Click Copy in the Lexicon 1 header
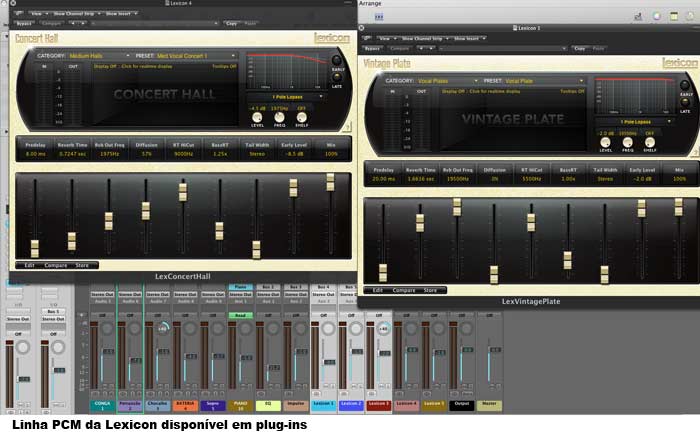This screenshot has width=700, height=435. click(x=579, y=48)
